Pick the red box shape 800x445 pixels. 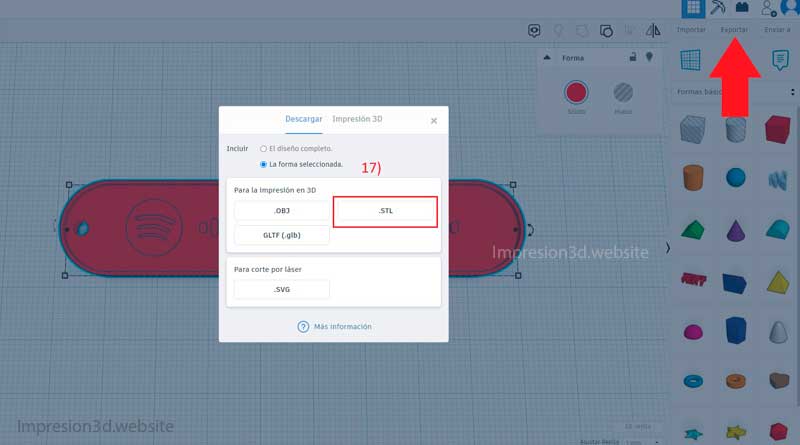778,129
